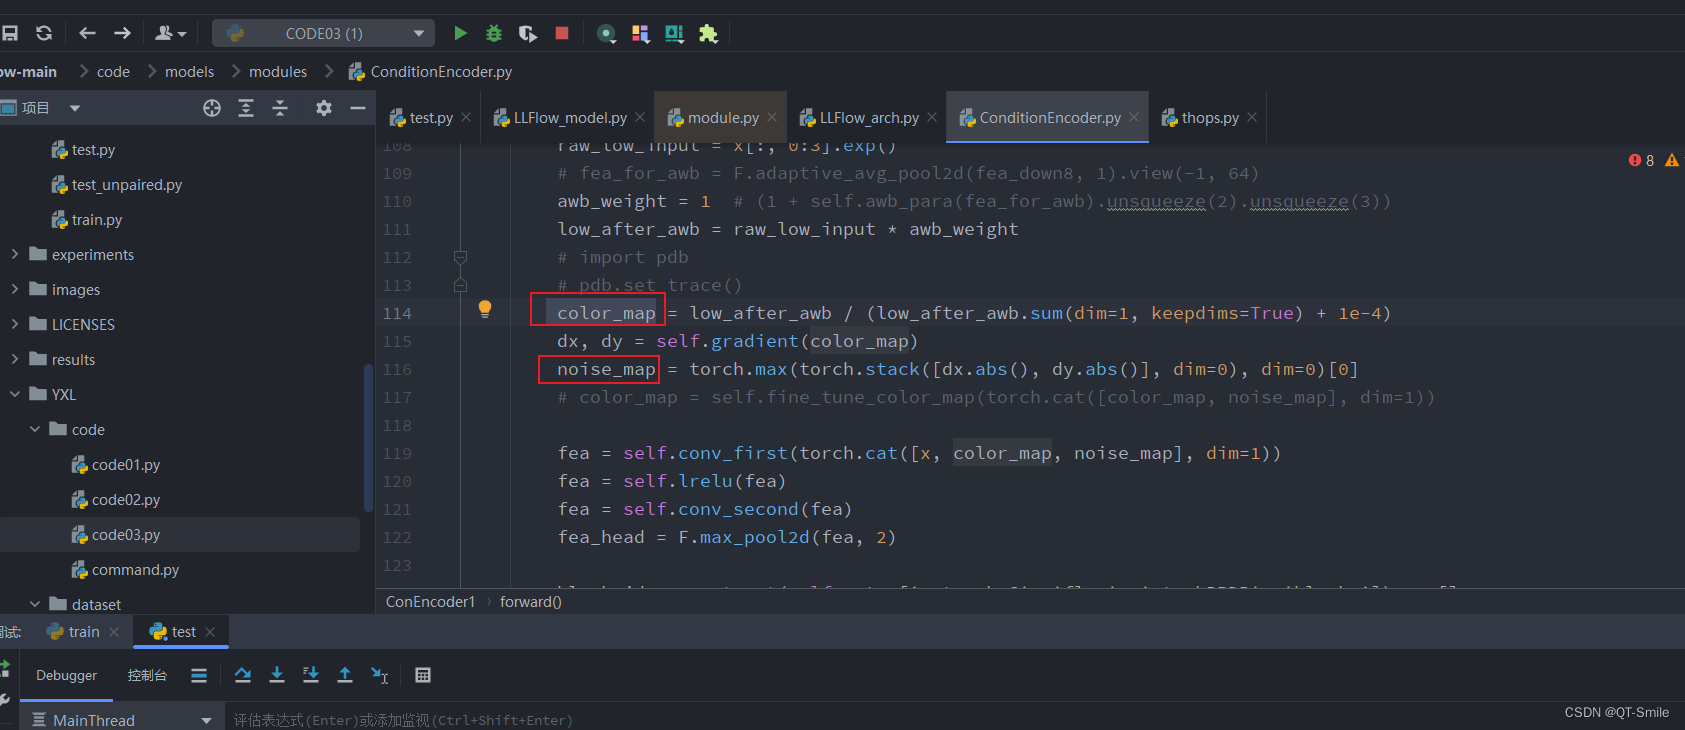
Task: Stop the running process
Action: [562, 33]
